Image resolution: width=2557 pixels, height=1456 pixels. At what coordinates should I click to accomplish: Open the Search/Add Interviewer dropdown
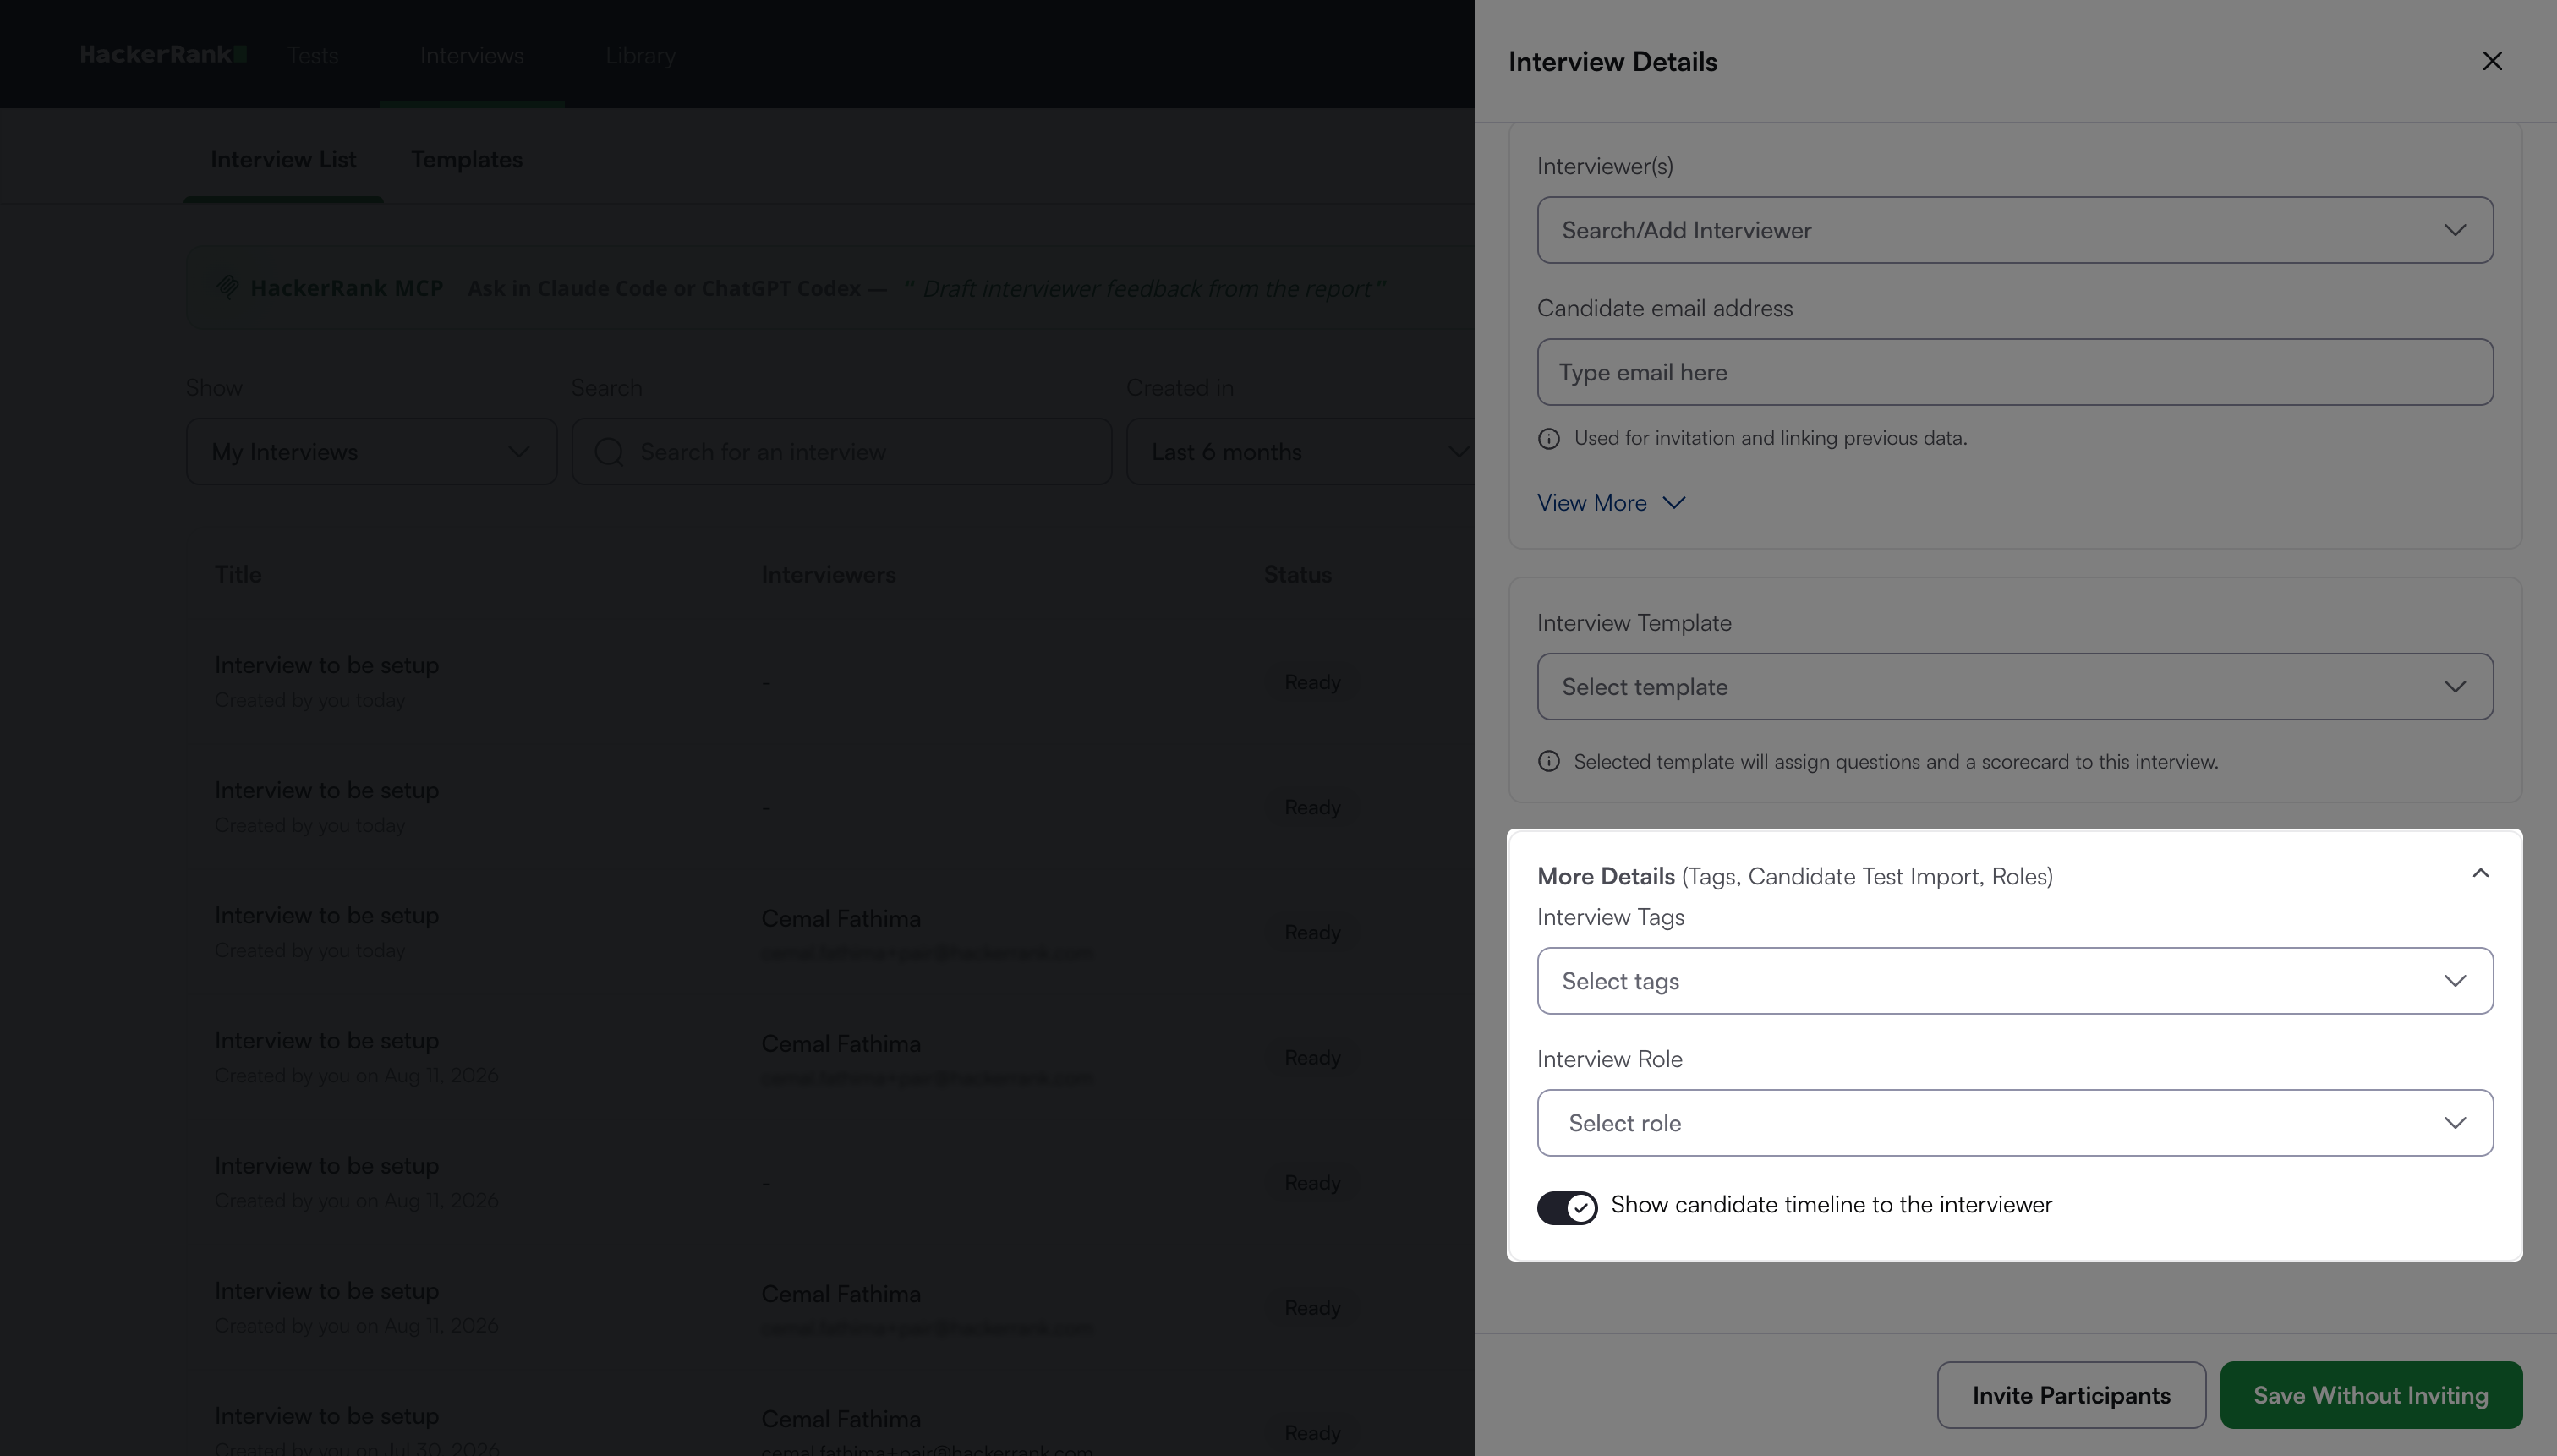coord(2015,230)
